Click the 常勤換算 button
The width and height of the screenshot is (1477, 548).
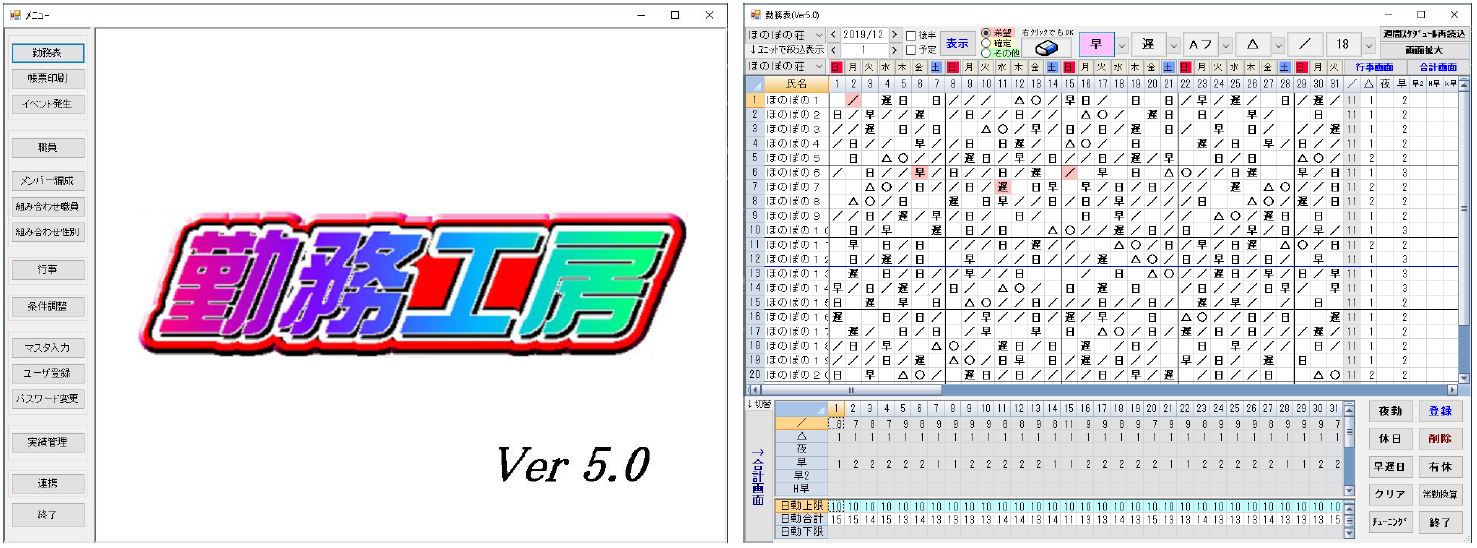point(1439,495)
